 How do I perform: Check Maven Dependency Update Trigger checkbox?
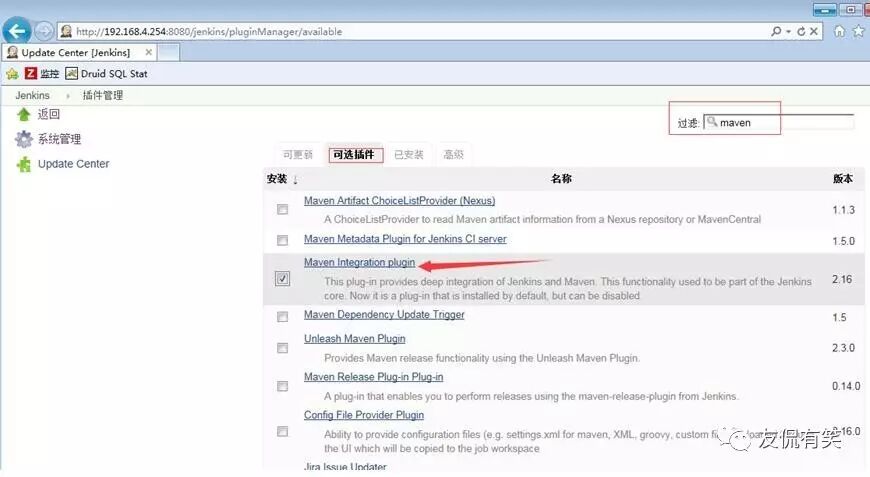click(x=282, y=317)
